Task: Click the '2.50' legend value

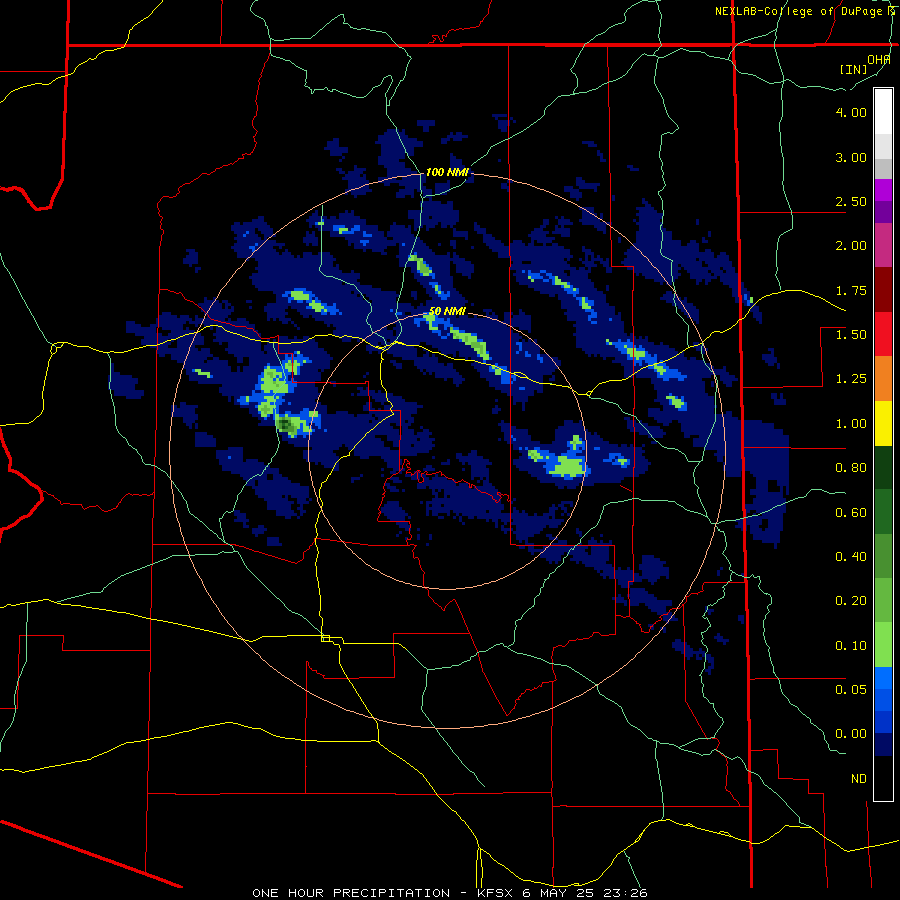Action: 851,201
